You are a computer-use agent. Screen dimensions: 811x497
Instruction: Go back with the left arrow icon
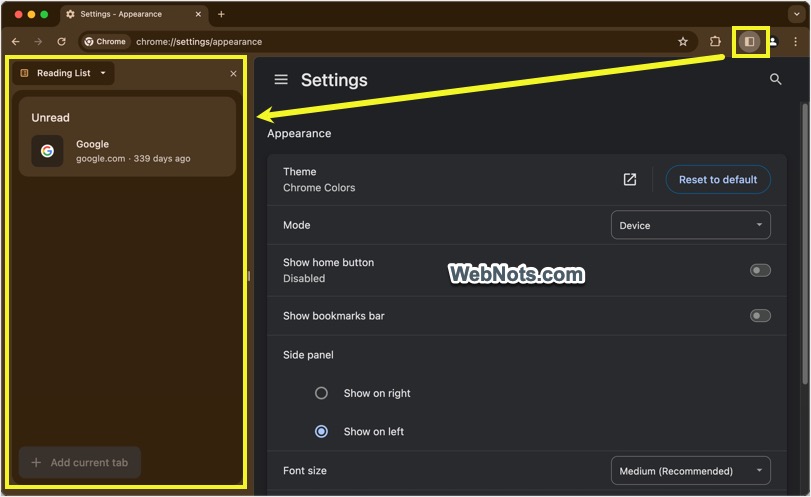(x=15, y=42)
